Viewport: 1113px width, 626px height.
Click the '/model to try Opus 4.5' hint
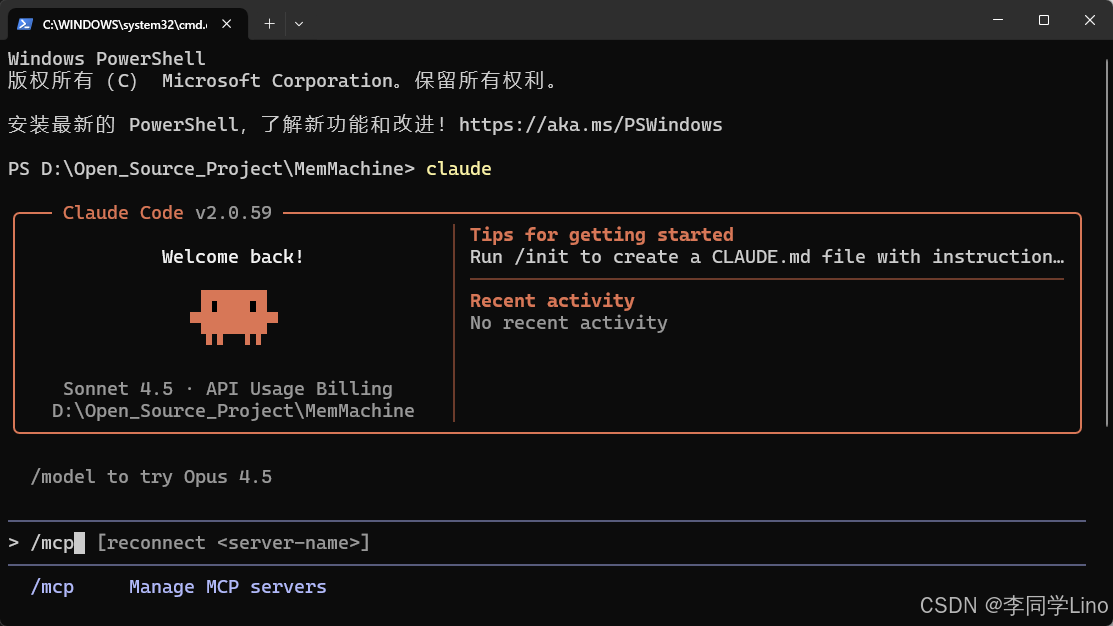(151, 477)
